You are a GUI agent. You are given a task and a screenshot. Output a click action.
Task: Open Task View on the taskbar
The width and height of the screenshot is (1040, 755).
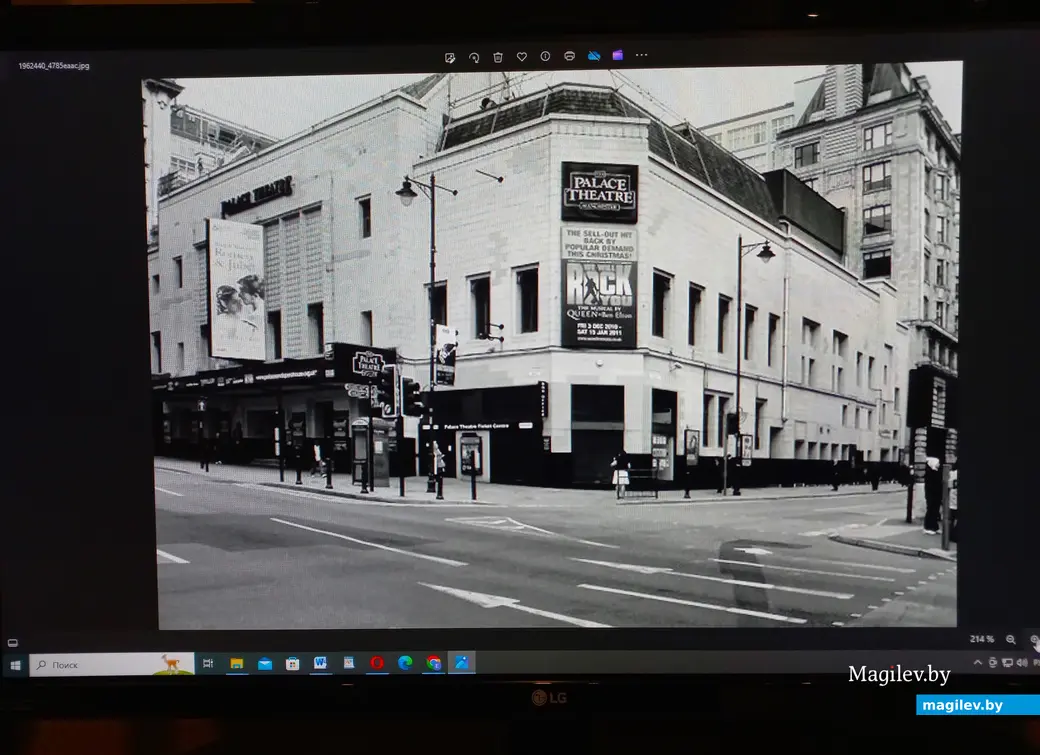(208, 663)
